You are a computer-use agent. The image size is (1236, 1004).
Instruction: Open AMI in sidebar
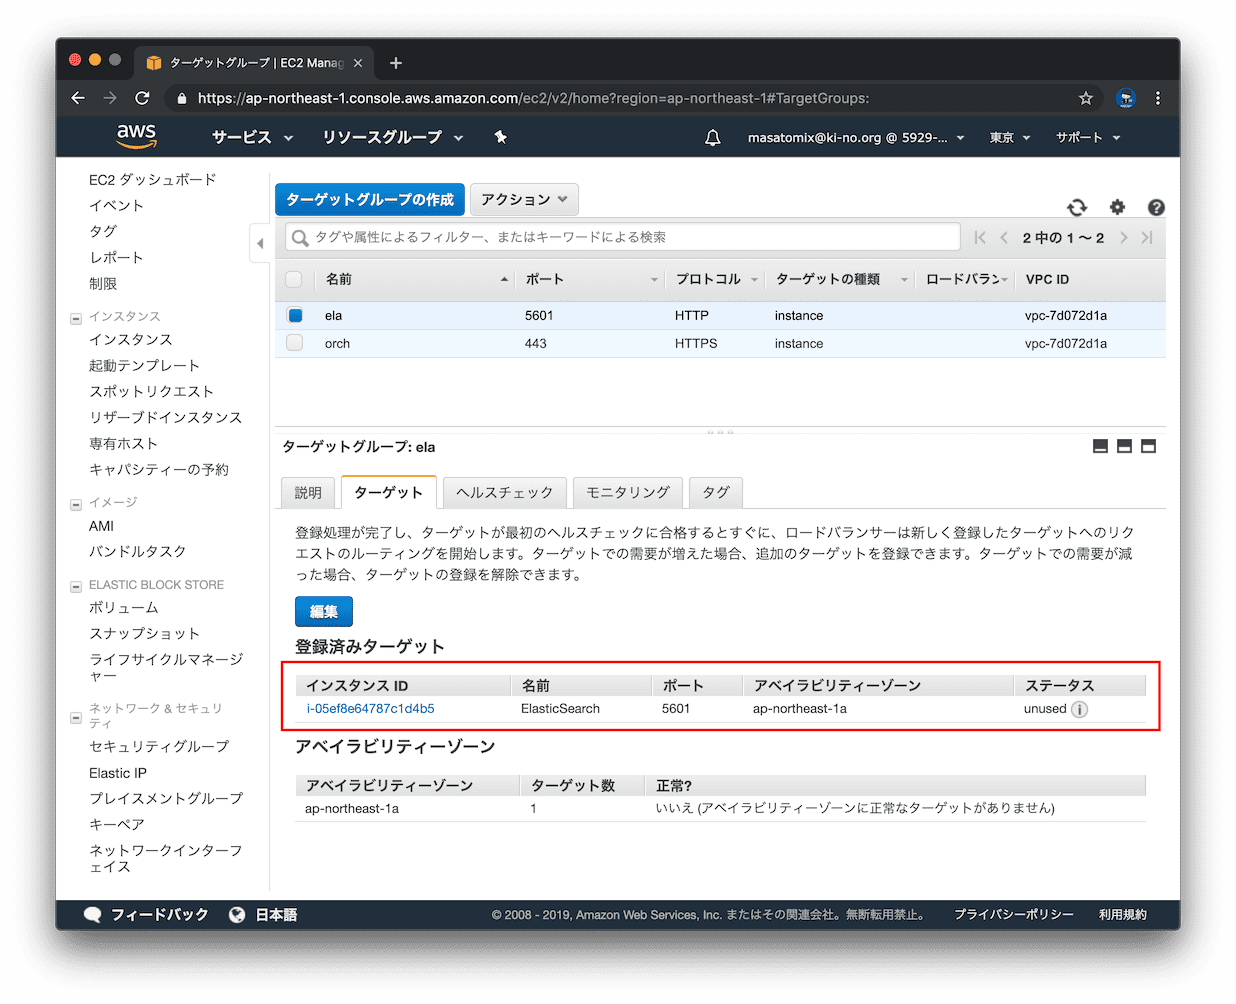(x=101, y=526)
